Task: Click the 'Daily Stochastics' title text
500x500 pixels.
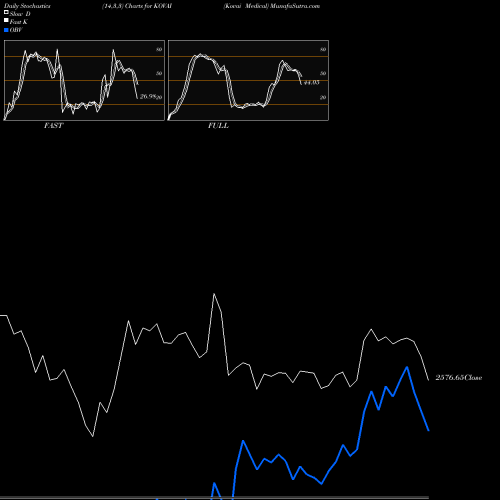Action: 27,6
